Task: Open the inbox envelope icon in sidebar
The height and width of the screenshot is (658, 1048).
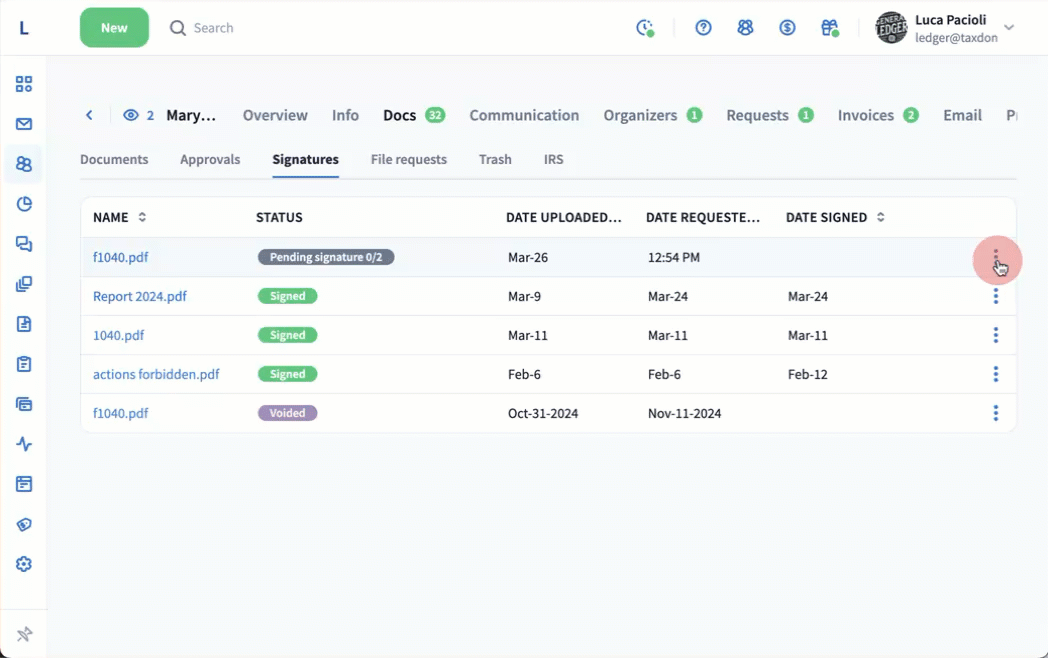Action: tap(24, 124)
